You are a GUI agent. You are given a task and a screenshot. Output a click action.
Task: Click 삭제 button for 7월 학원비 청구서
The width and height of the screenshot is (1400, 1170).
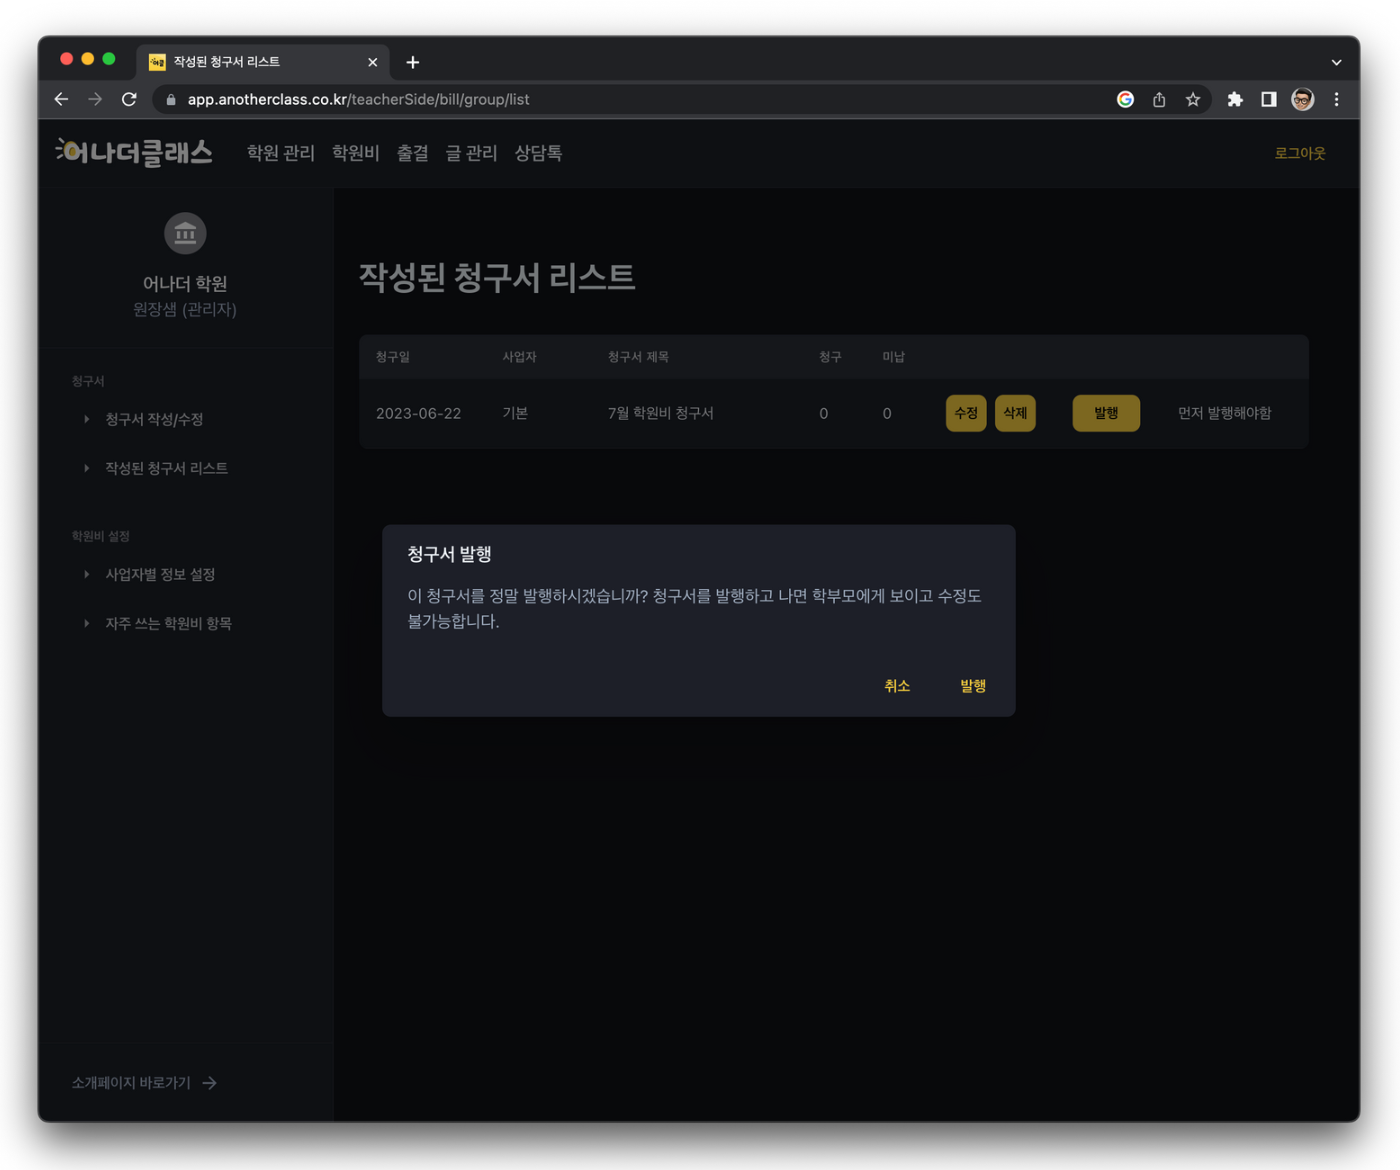(x=1015, y=413)
